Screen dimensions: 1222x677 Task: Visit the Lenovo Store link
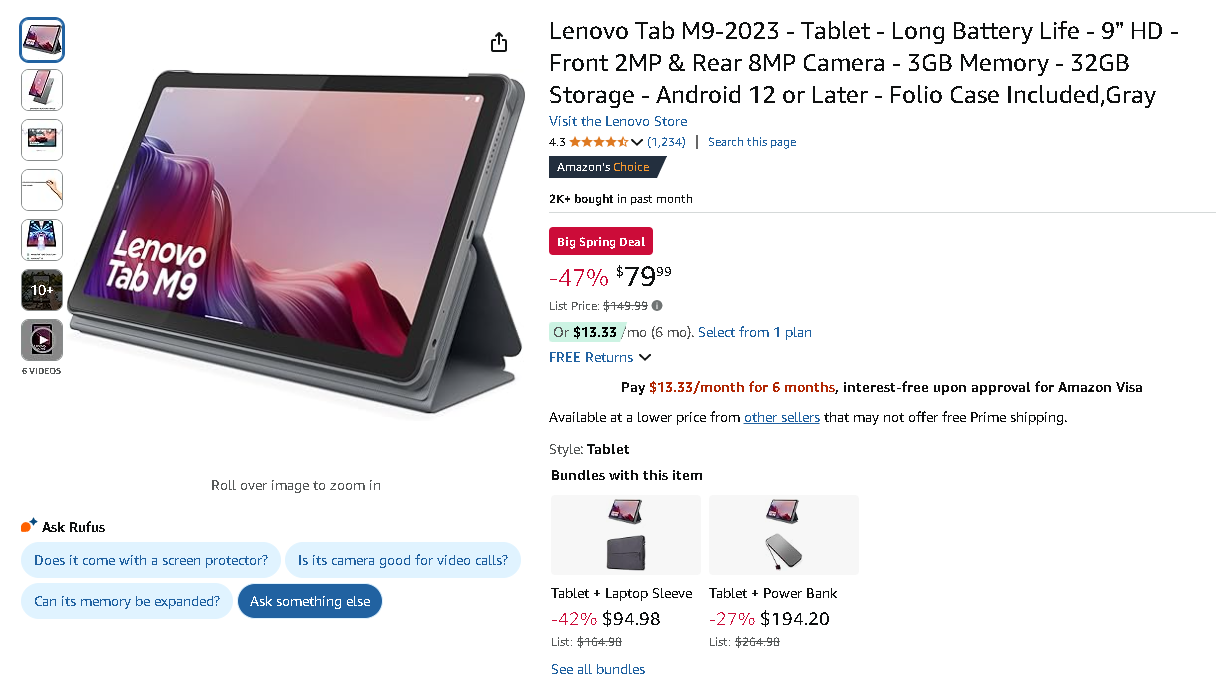618,122
